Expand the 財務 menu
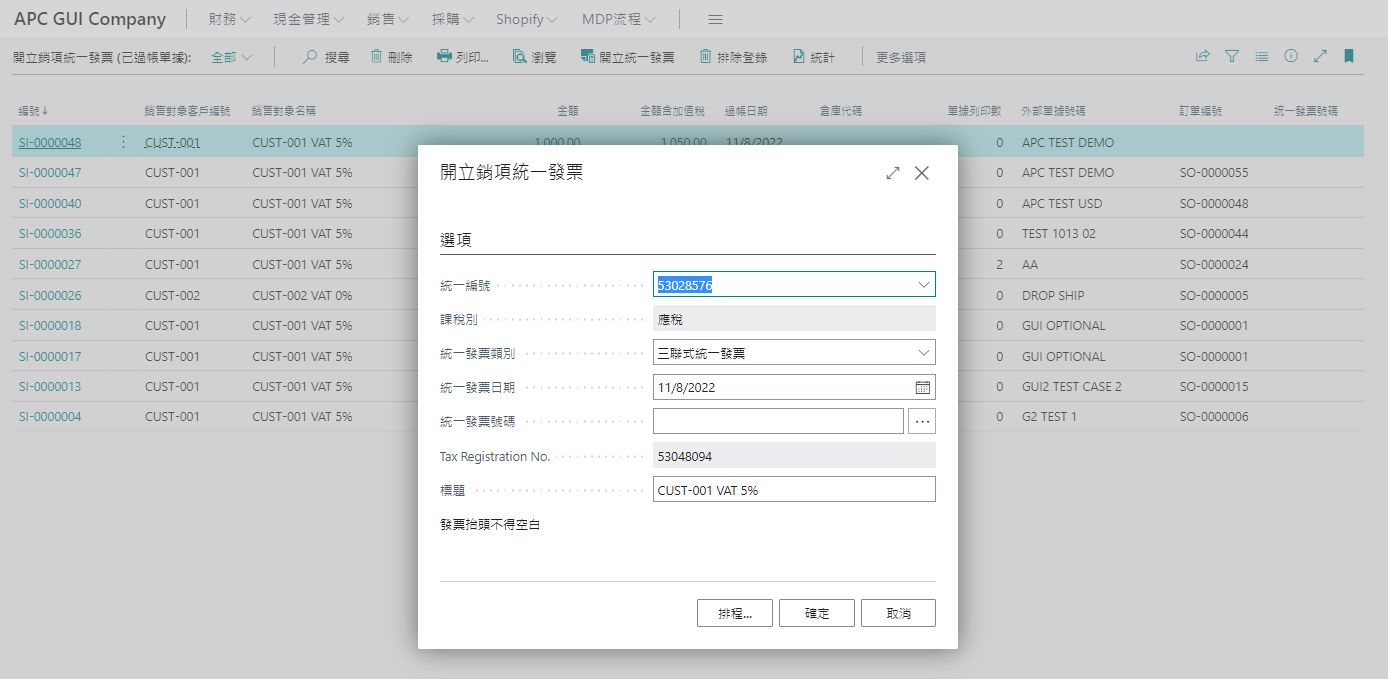The height and width of the screenshot is (679, 1388). point(230,20)
